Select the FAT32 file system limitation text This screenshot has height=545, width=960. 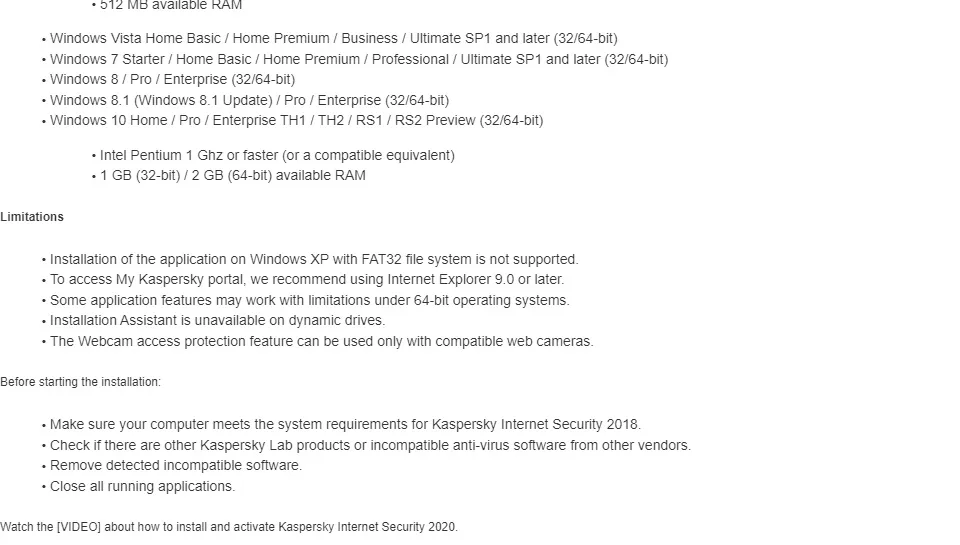click(x=314, y=260)
